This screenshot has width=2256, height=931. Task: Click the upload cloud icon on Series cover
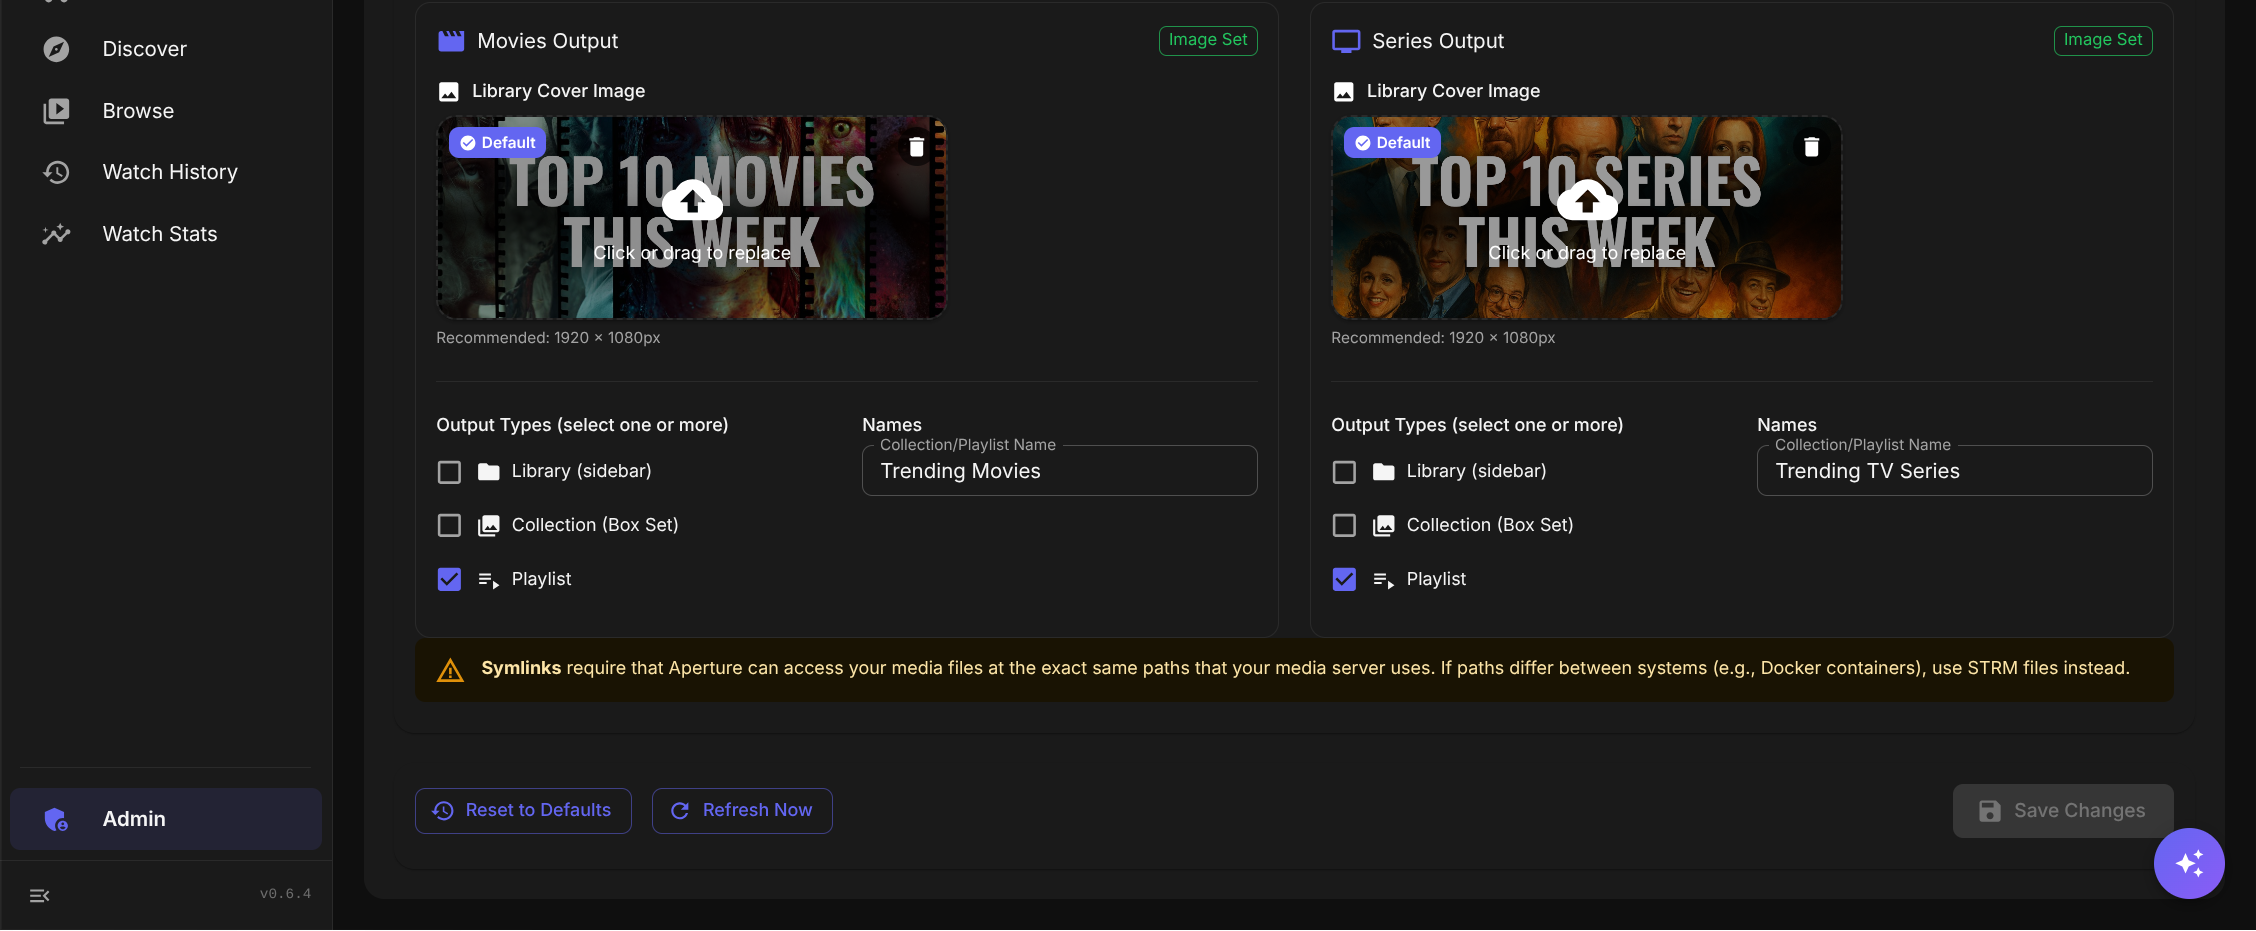point(1587,200)
